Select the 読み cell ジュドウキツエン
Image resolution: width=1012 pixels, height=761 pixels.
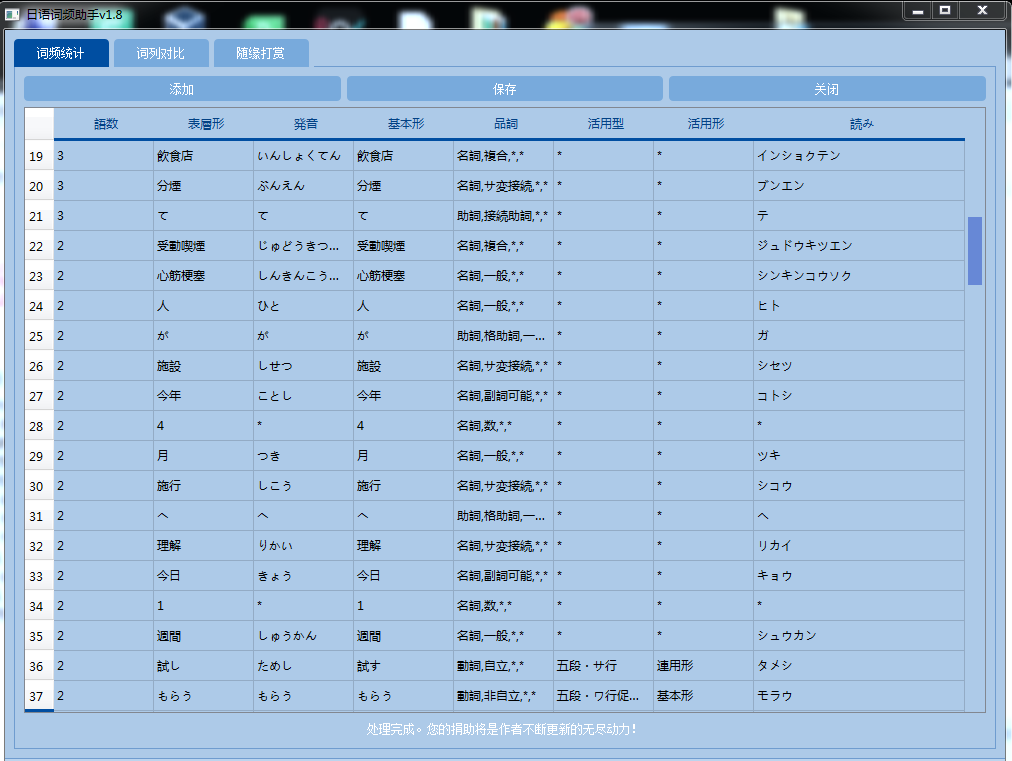tap(859, 245)
